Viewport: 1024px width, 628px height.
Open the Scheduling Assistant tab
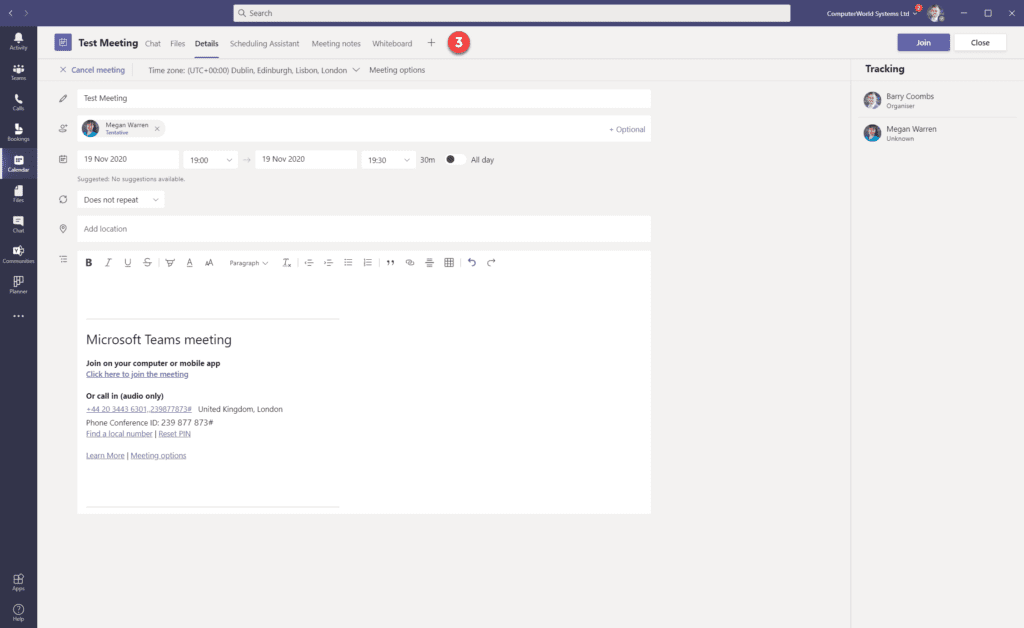[x=264, y=43]
